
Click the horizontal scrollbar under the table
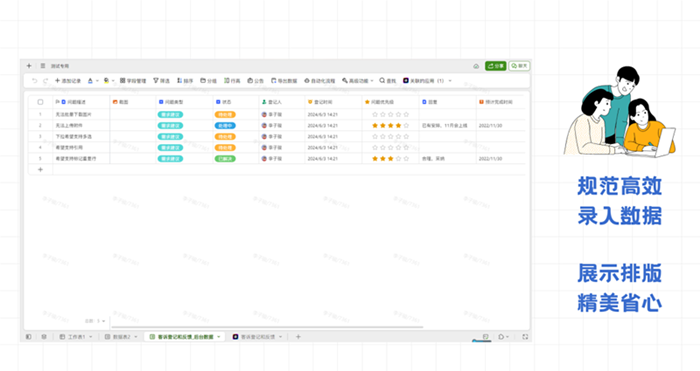(x=267, y=327)
